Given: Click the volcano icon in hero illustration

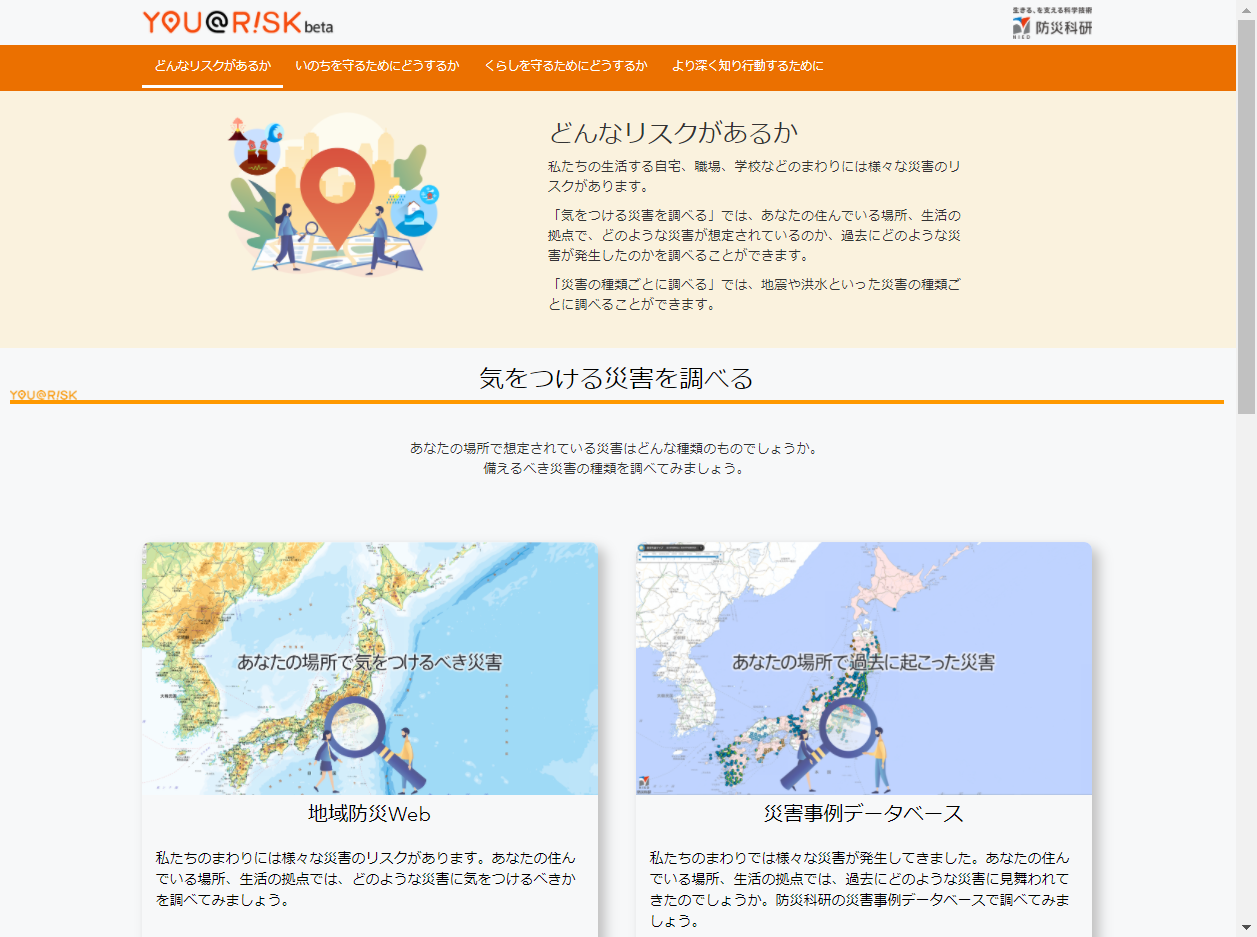Looking at the screenshot, I should (x=238, y=130).
